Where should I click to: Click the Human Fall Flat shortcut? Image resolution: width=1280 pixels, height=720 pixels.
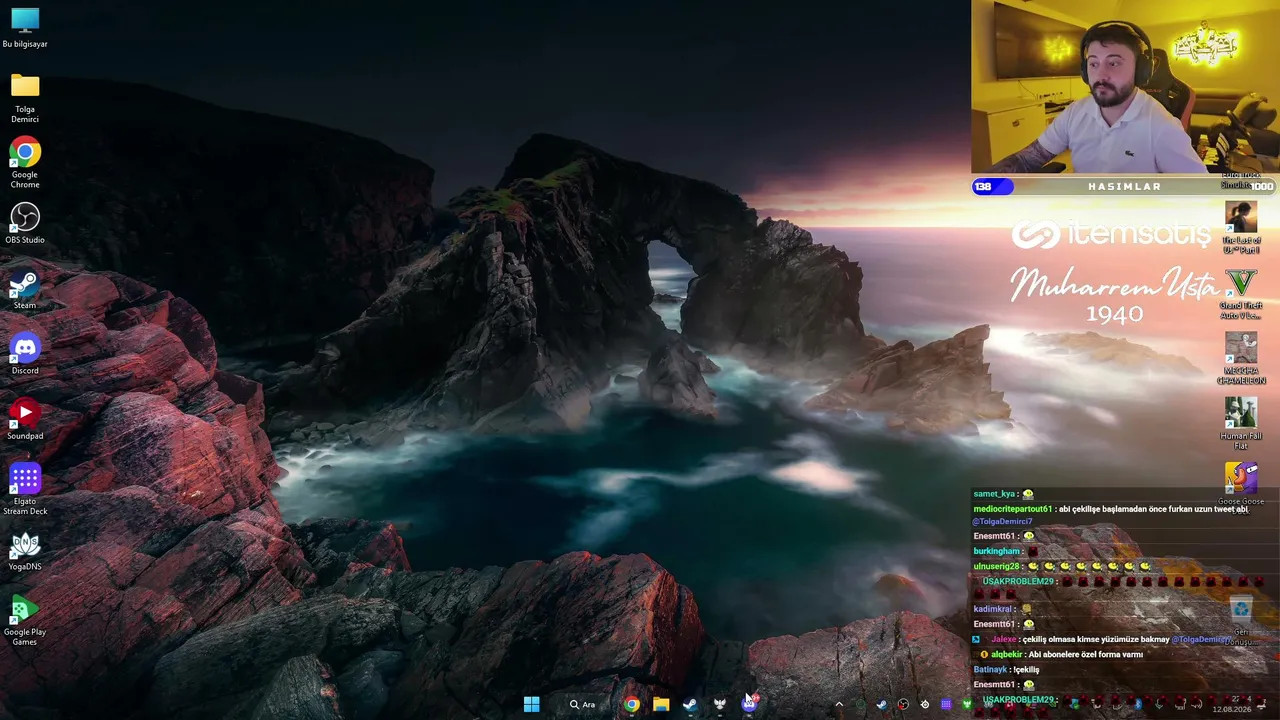point(1241,424)
